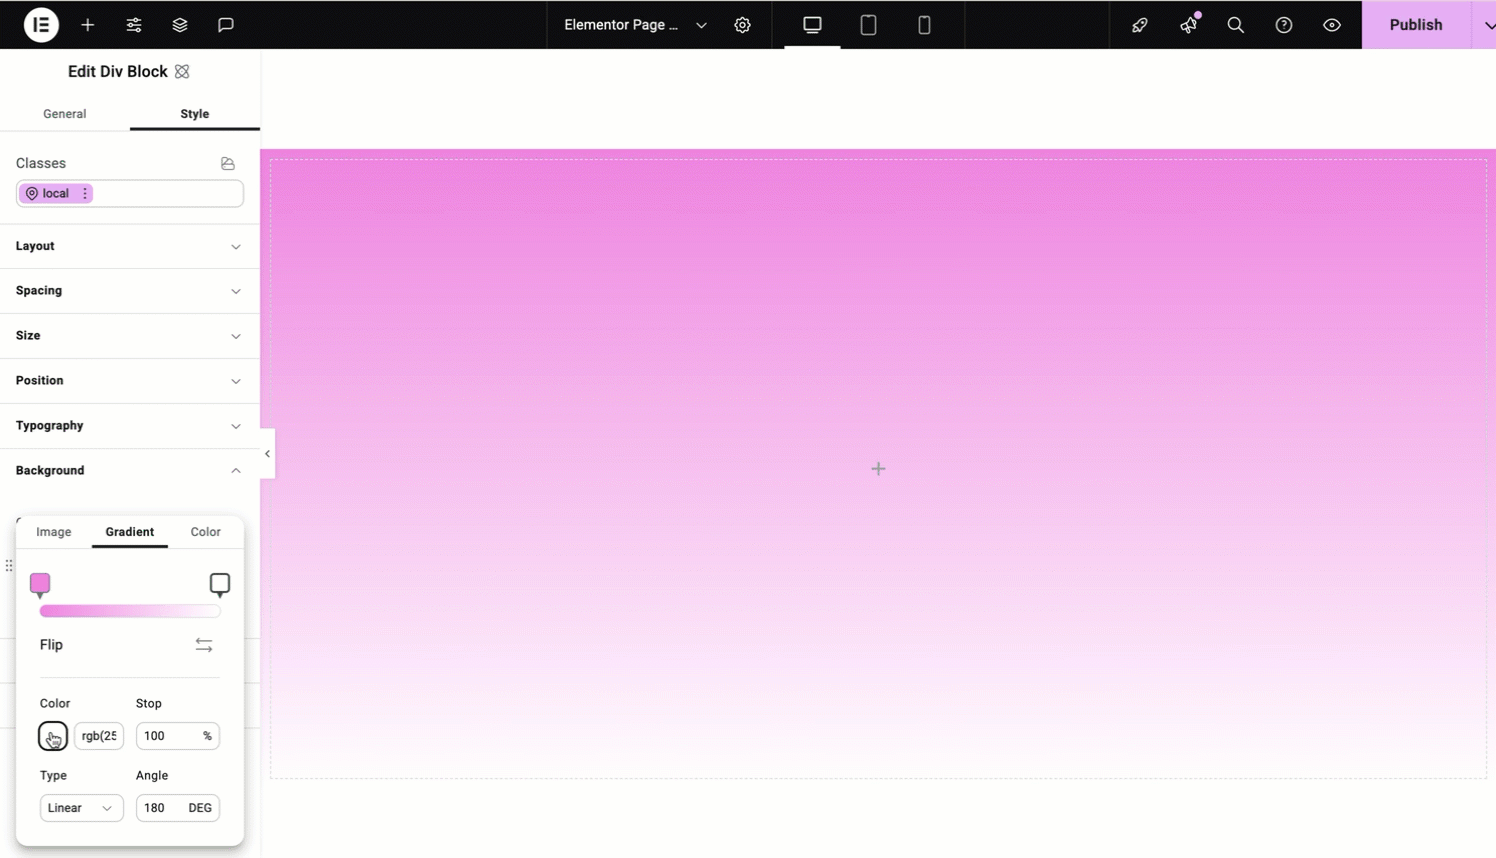The width and height of the screenshot is (1496, 858).
Task: Open the help question mark icon
Action: coord(1284,25)
